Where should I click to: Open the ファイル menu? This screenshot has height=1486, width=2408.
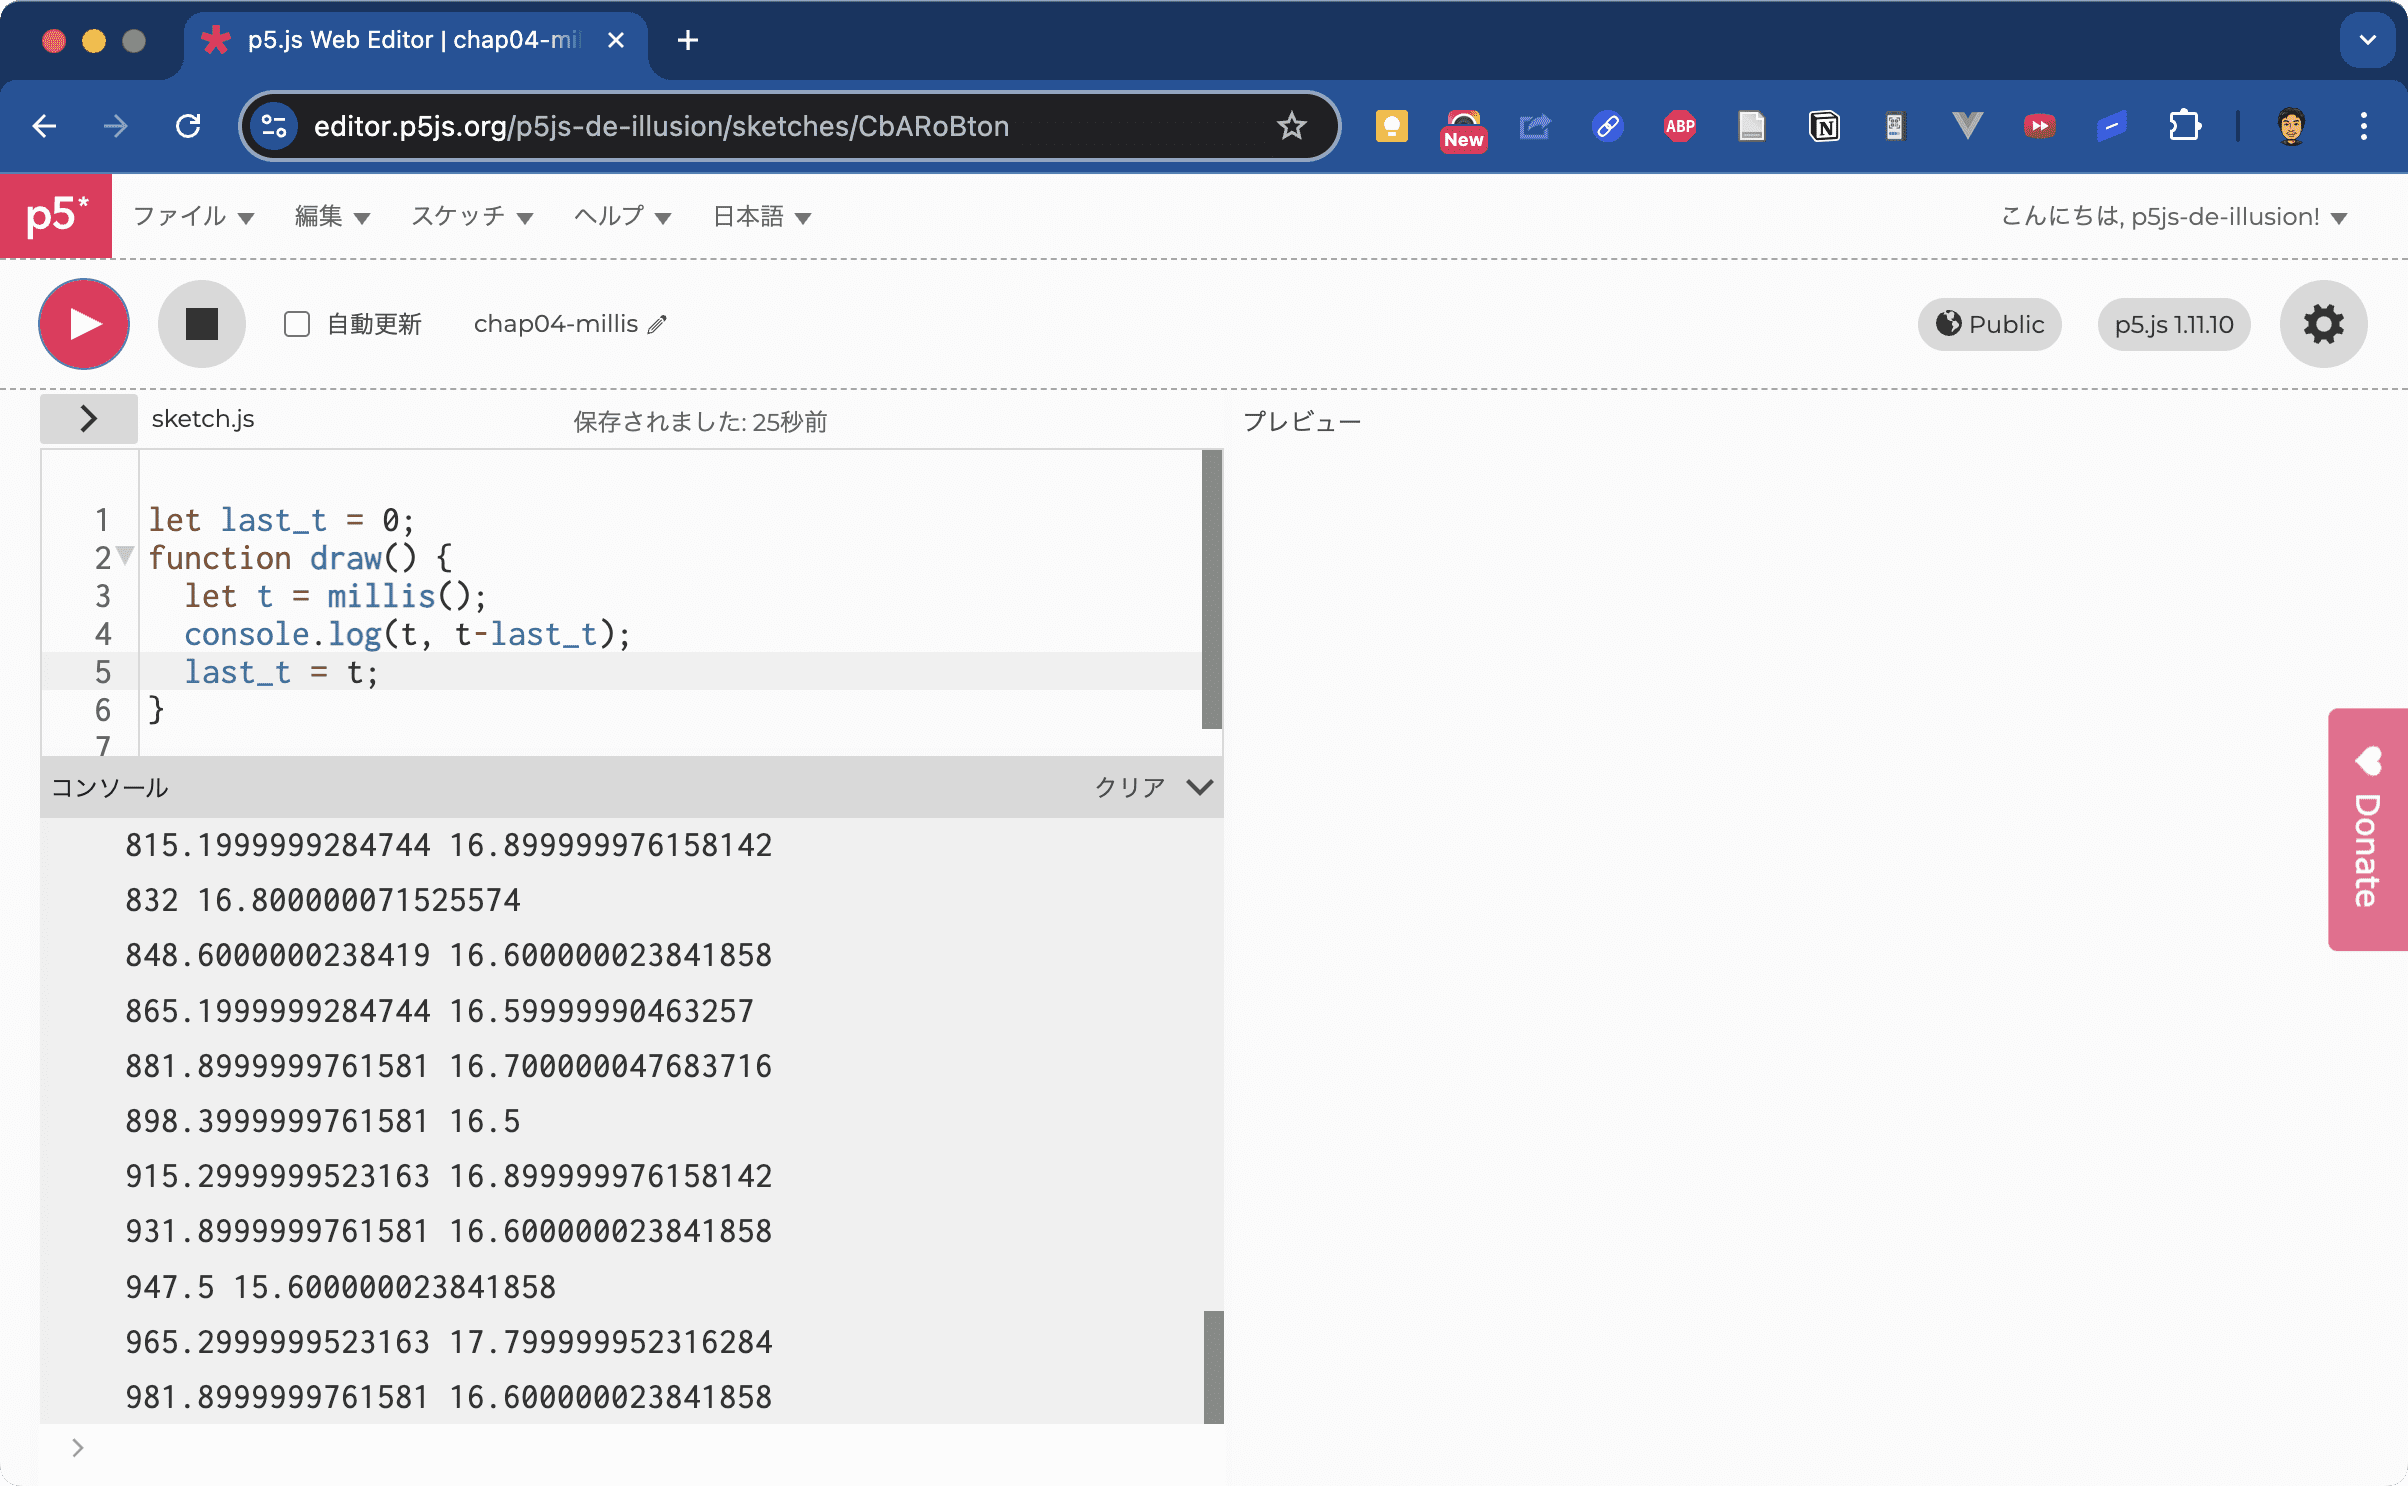coord(194,216)
